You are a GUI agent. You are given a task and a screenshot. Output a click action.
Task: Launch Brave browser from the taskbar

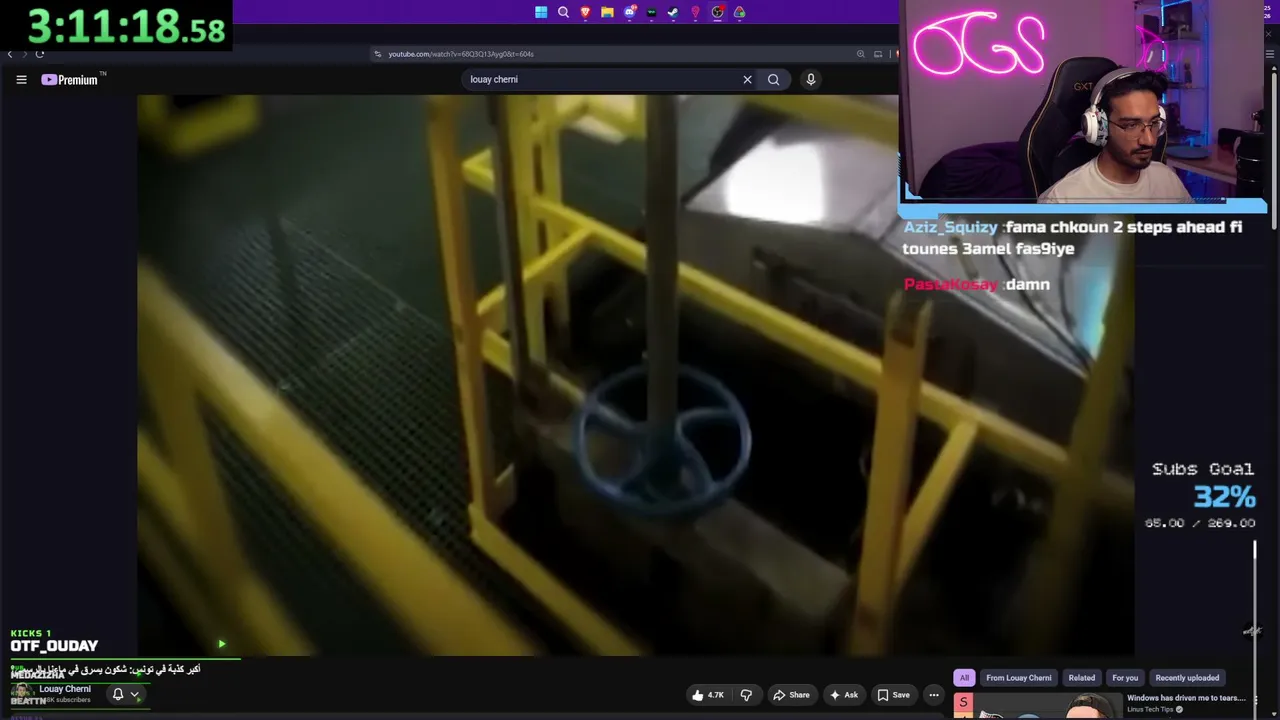pyautogui.click(x=585, y=12)
